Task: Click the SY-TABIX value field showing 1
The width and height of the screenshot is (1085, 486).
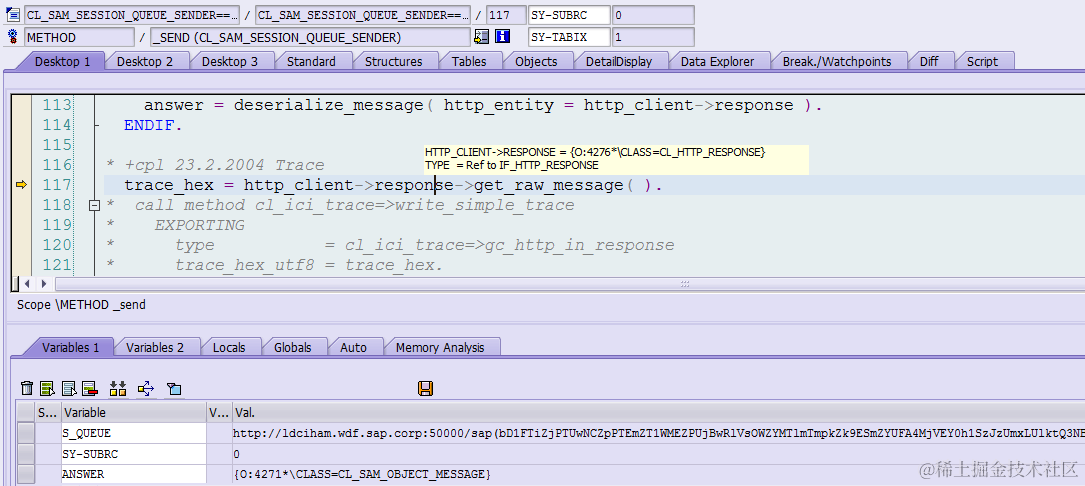Action: [653, 37]
